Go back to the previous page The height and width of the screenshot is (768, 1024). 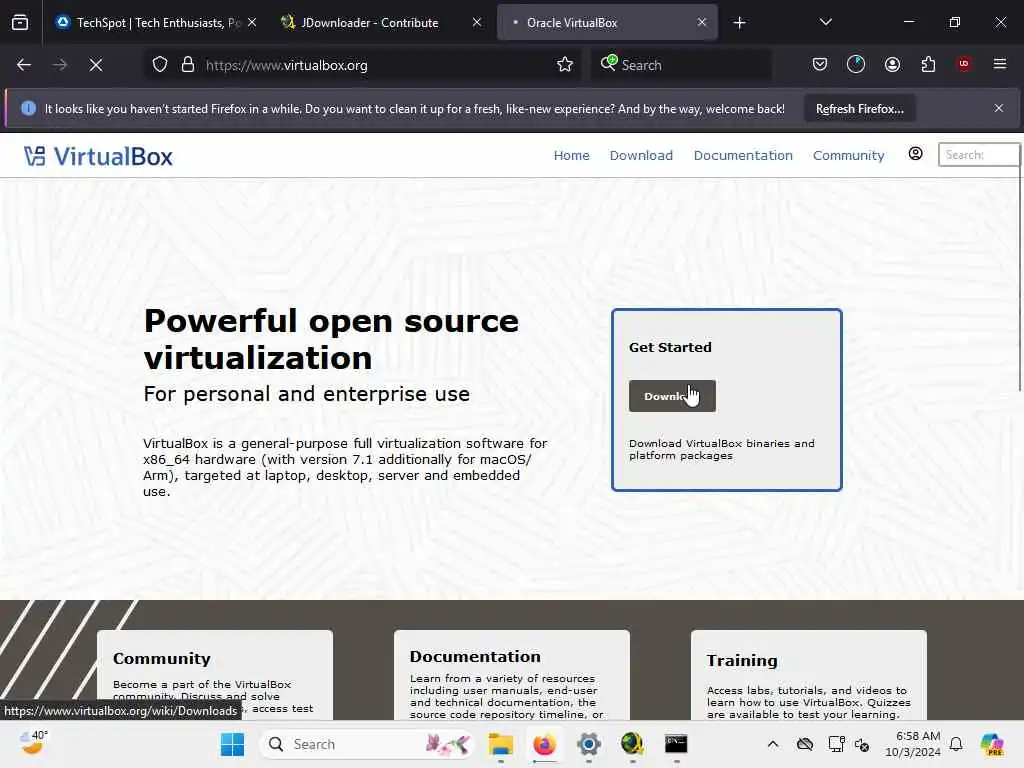click(24, 65)
